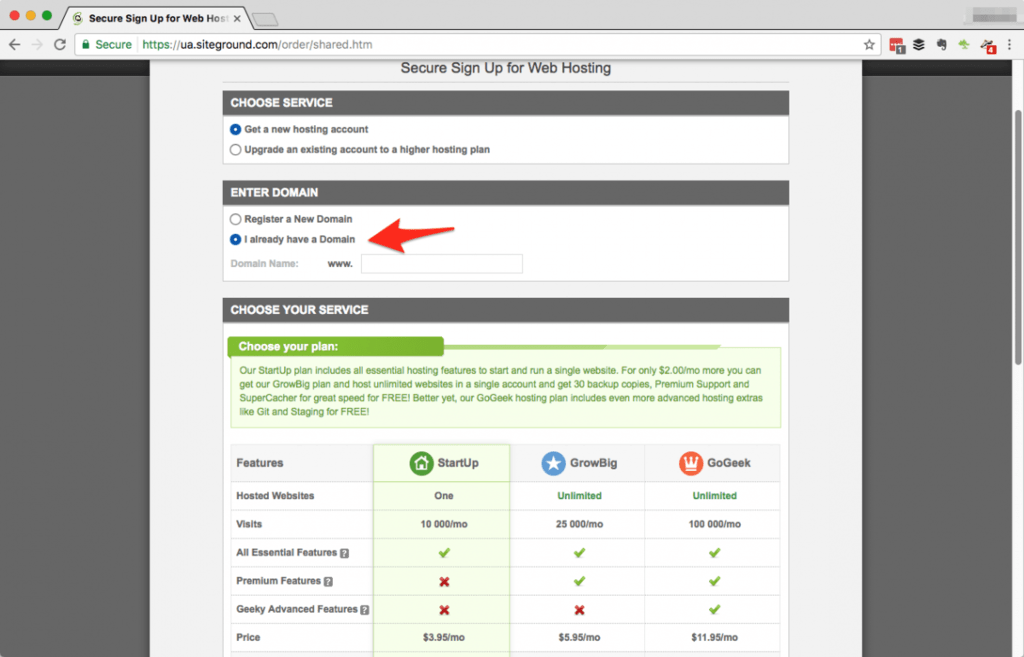Click GrowBig check mark for Premium Features
The width and height of the screenshot is (1024, 657).
[579, 581]
